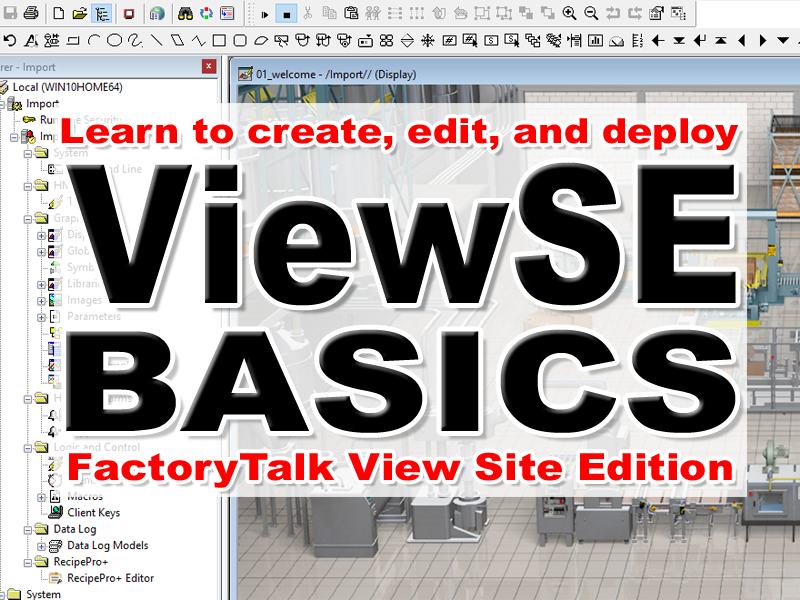This screenshot has height=600, width=800.
Task: Select the Polygon drawing tool
Action: pyautogui.click(x=178, y=40)
